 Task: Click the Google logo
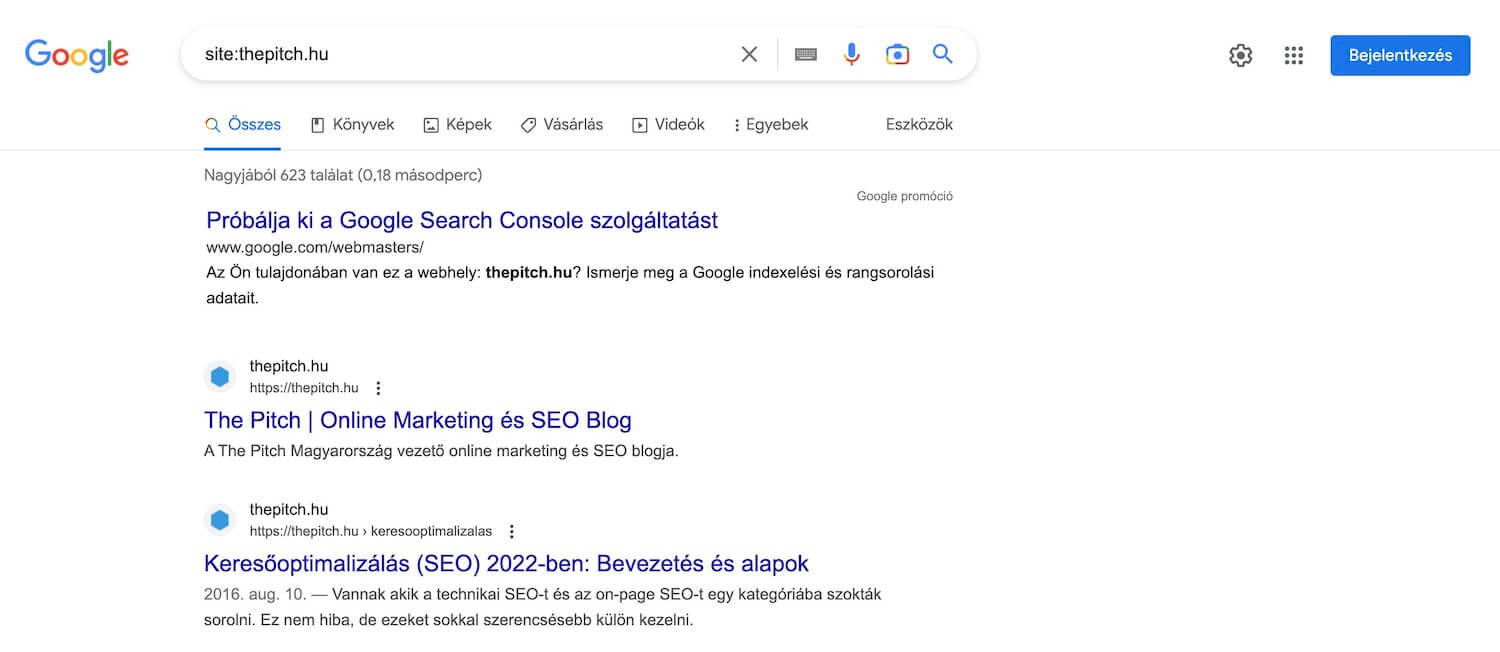77,56
